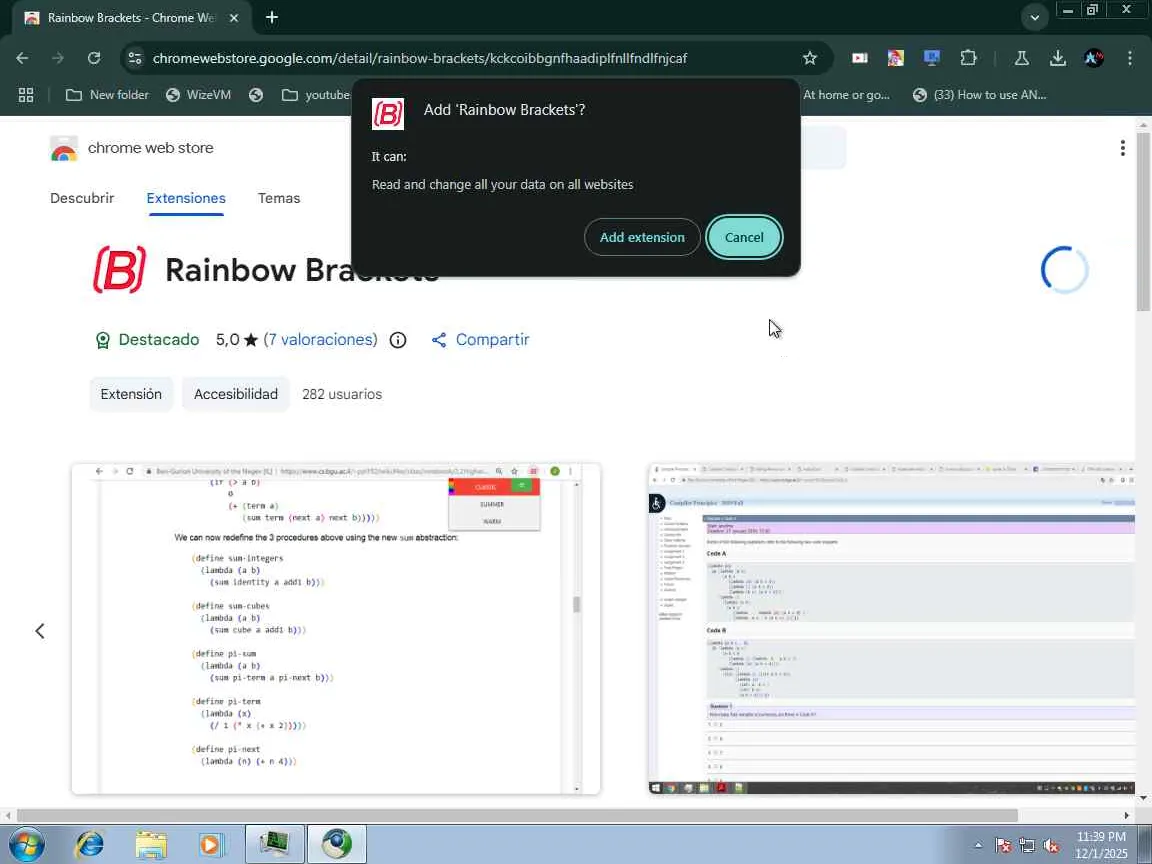This screenshot has width=1152, height=864.
Task: Cancel the Rainbow Brackets install dialog
Action: [x=744, y=237]
